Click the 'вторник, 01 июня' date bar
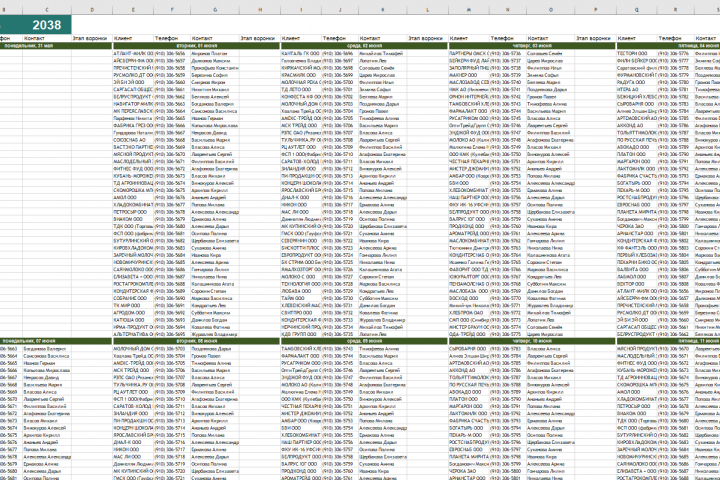This screenshot has height=480, width=720. pos(197,46)
